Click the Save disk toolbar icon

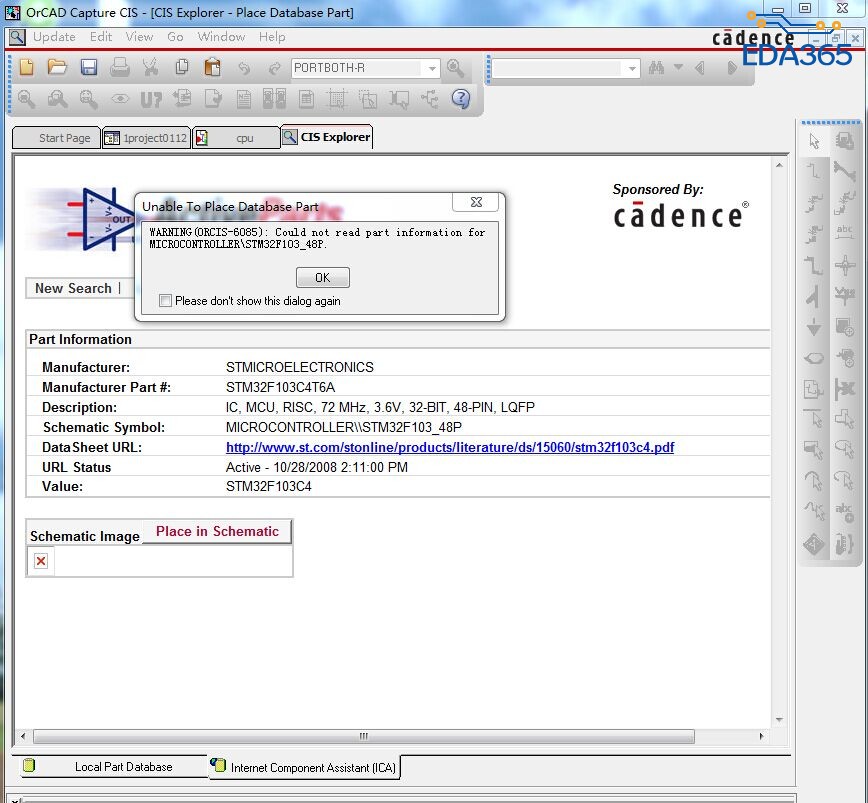(x=89, y=68)
